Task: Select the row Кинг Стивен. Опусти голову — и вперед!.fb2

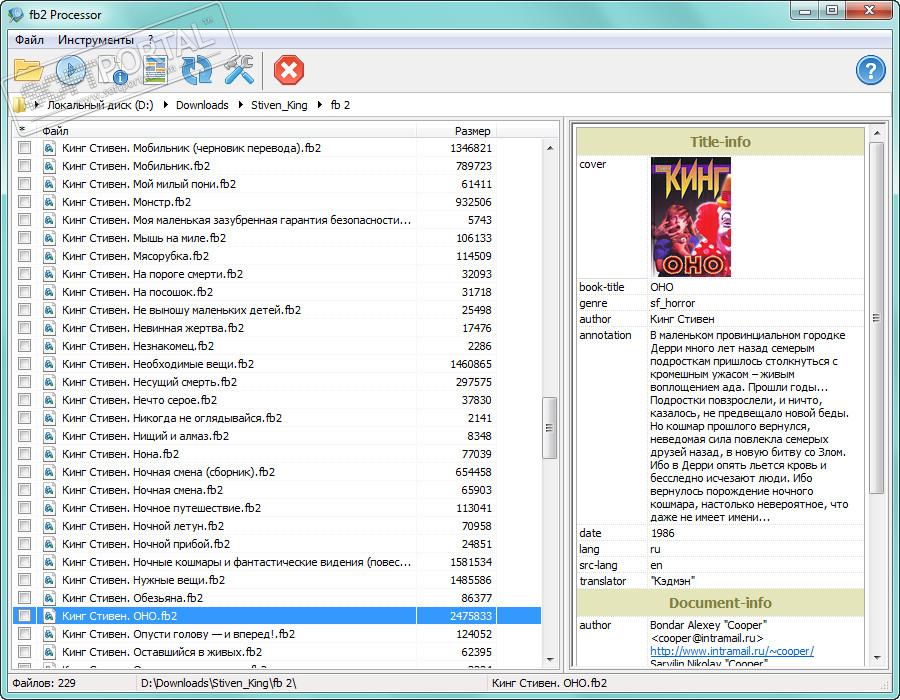Action: pos(277,634)
